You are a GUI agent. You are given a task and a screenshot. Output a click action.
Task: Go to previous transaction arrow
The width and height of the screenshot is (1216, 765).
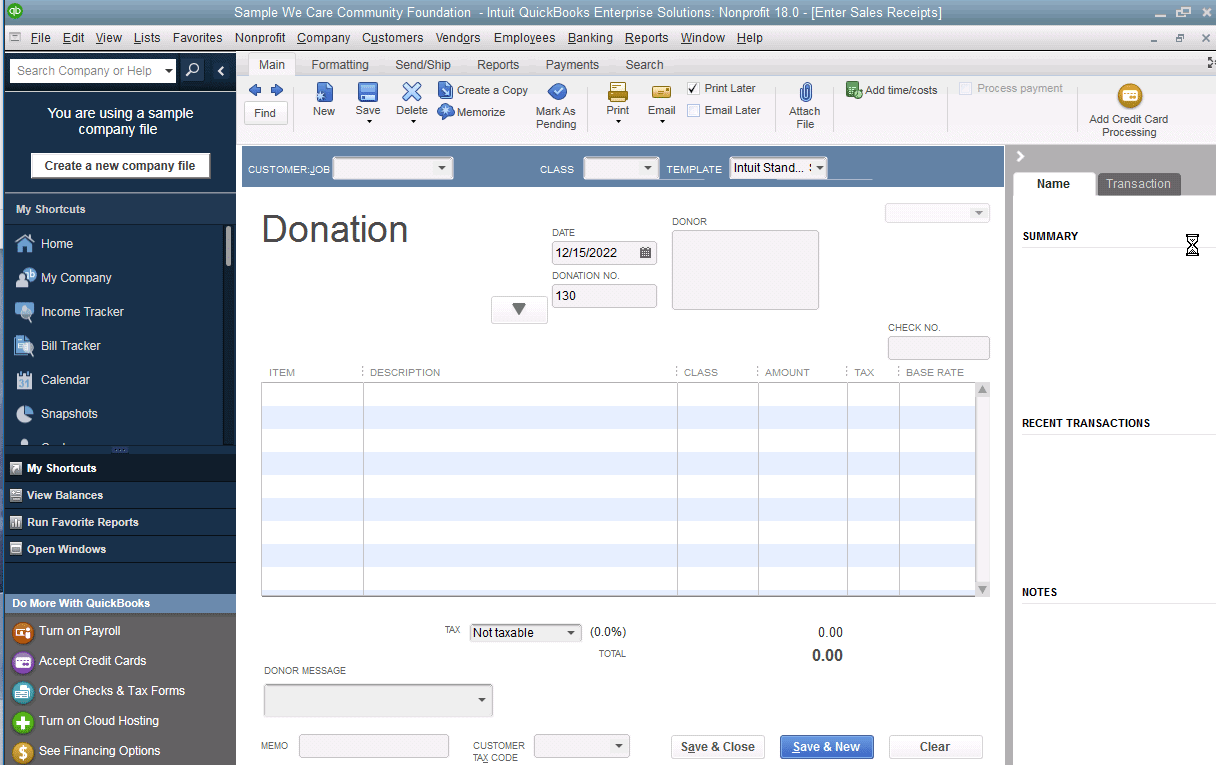click(255, 90)
